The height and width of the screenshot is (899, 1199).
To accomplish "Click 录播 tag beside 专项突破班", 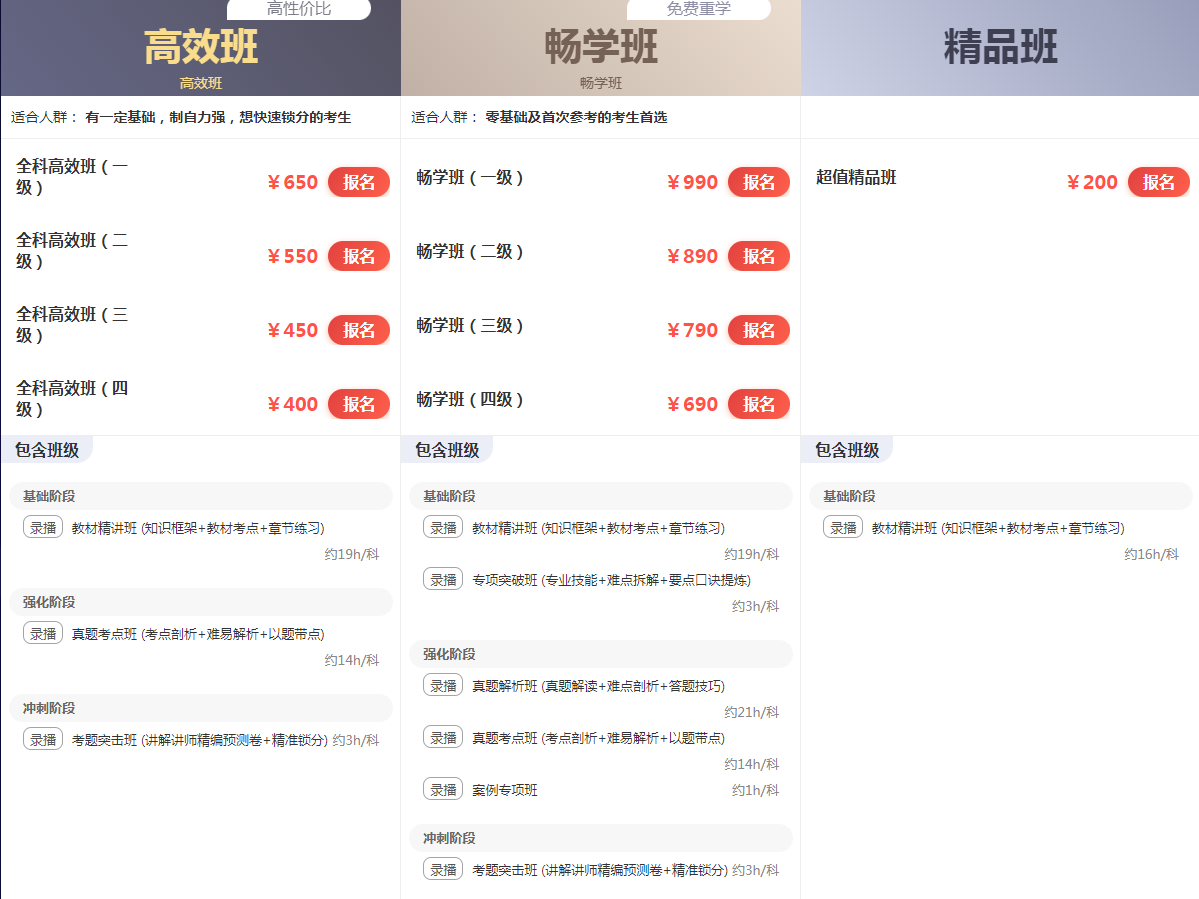I will point(444,580).
